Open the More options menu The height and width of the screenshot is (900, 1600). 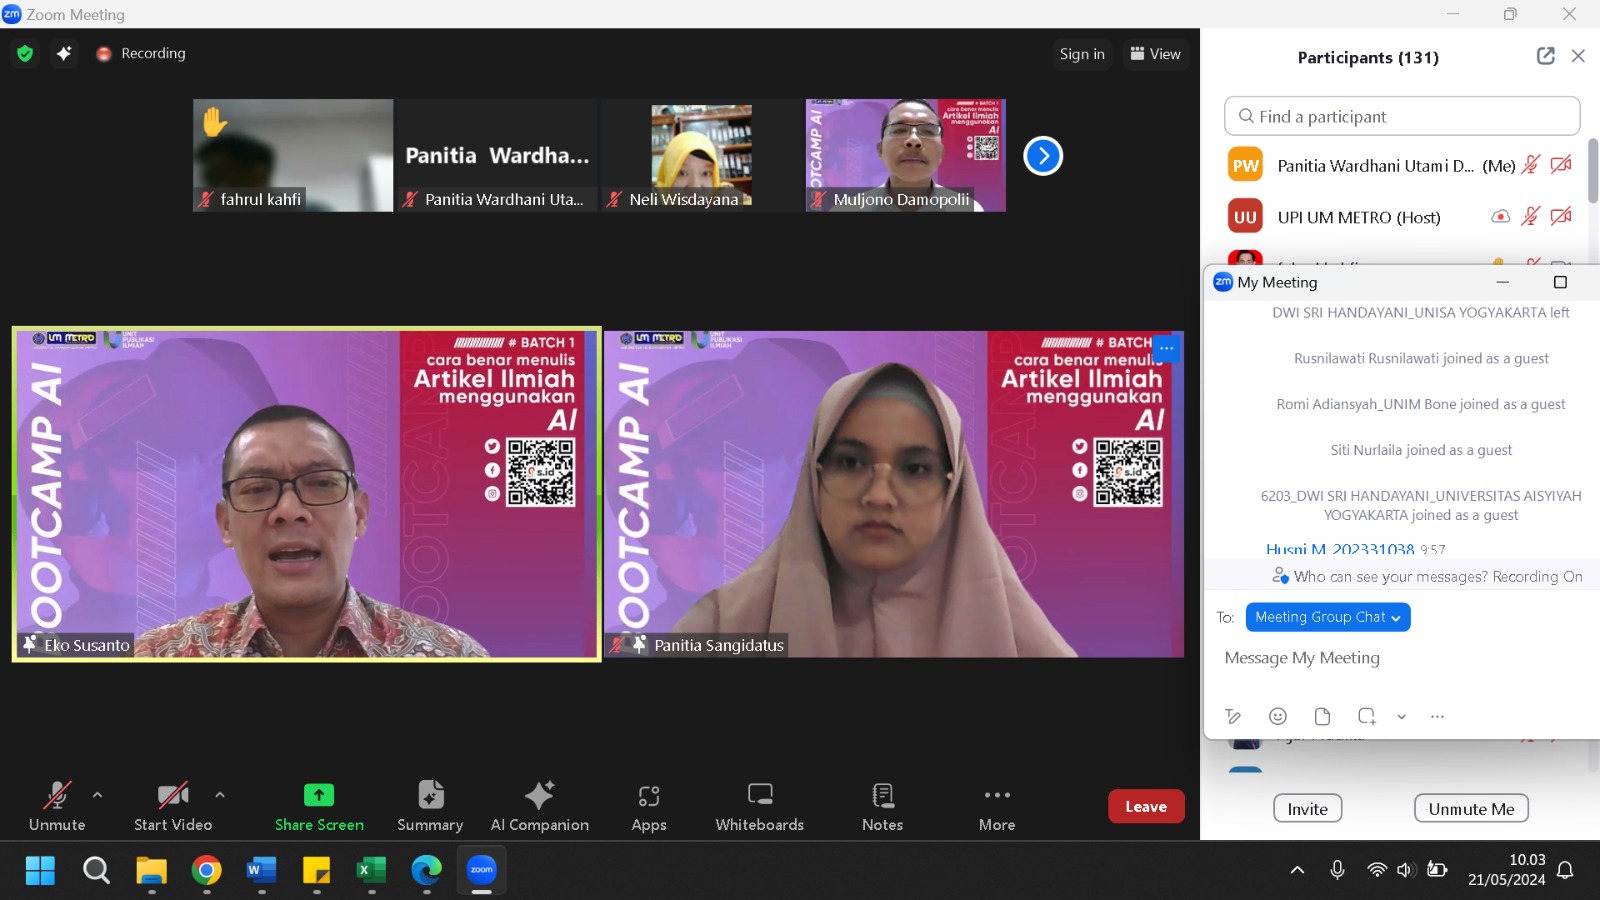(997, 806)
